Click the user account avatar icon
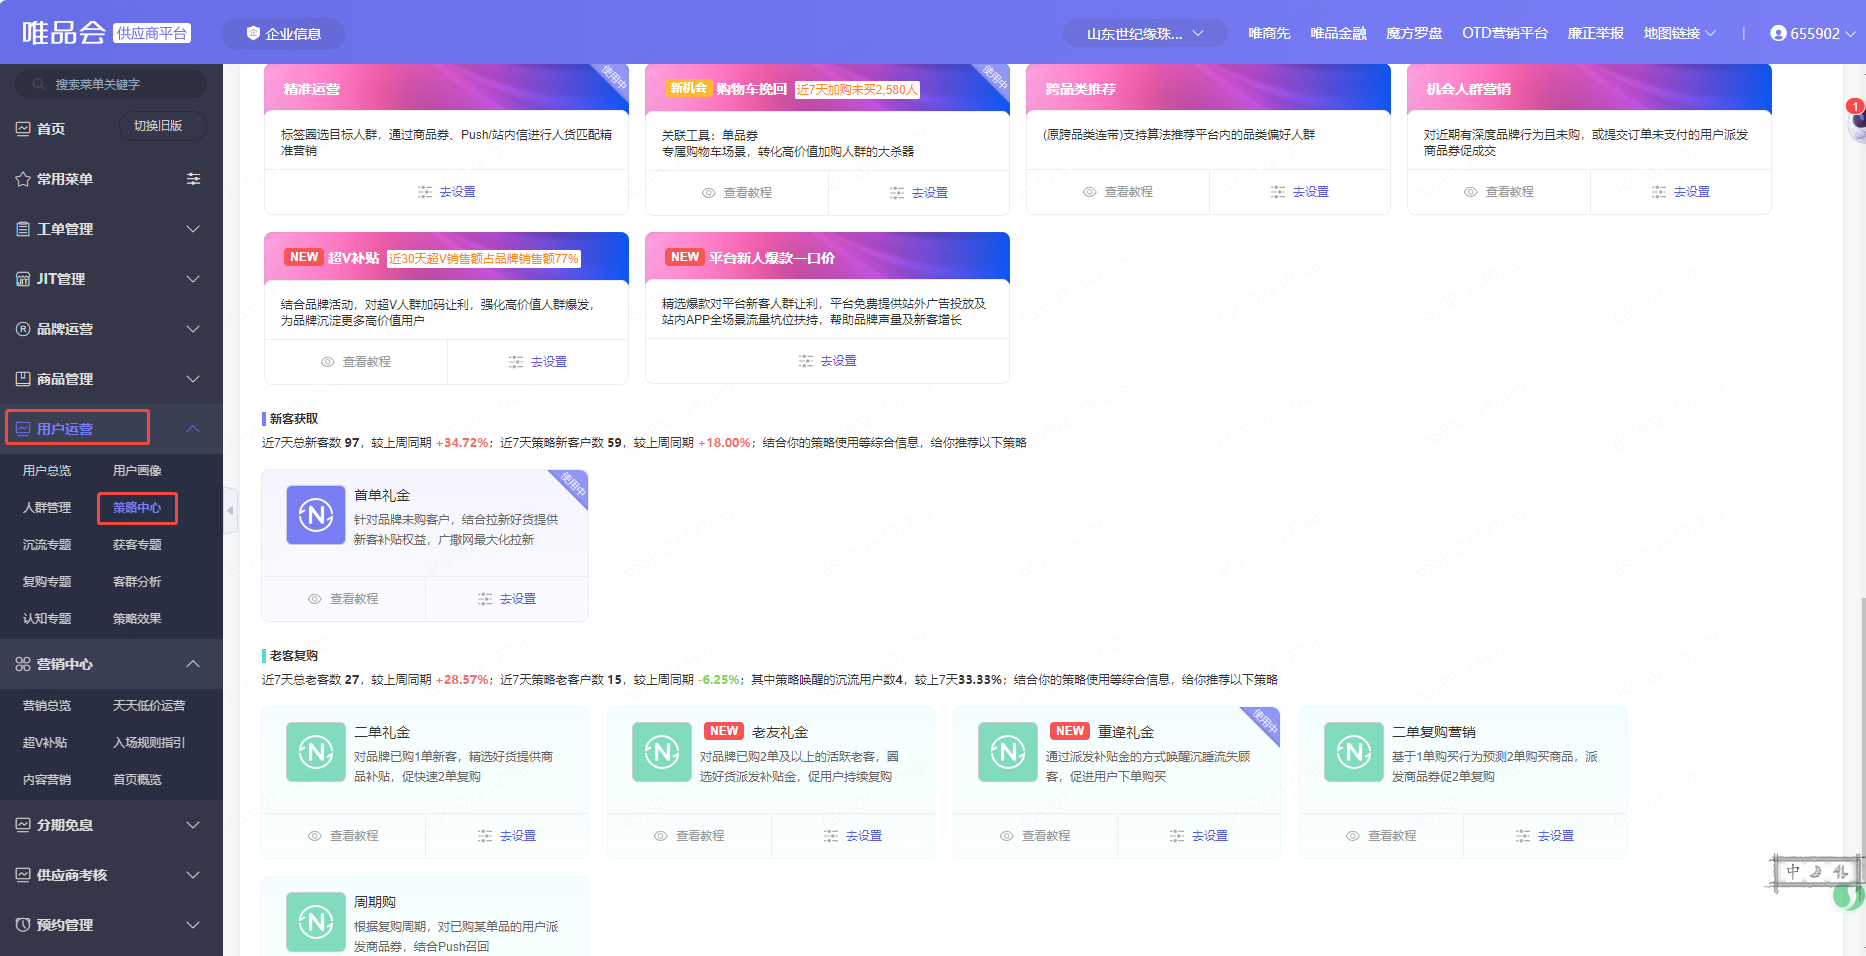1866x956 pixels. tap(1778, 33)
